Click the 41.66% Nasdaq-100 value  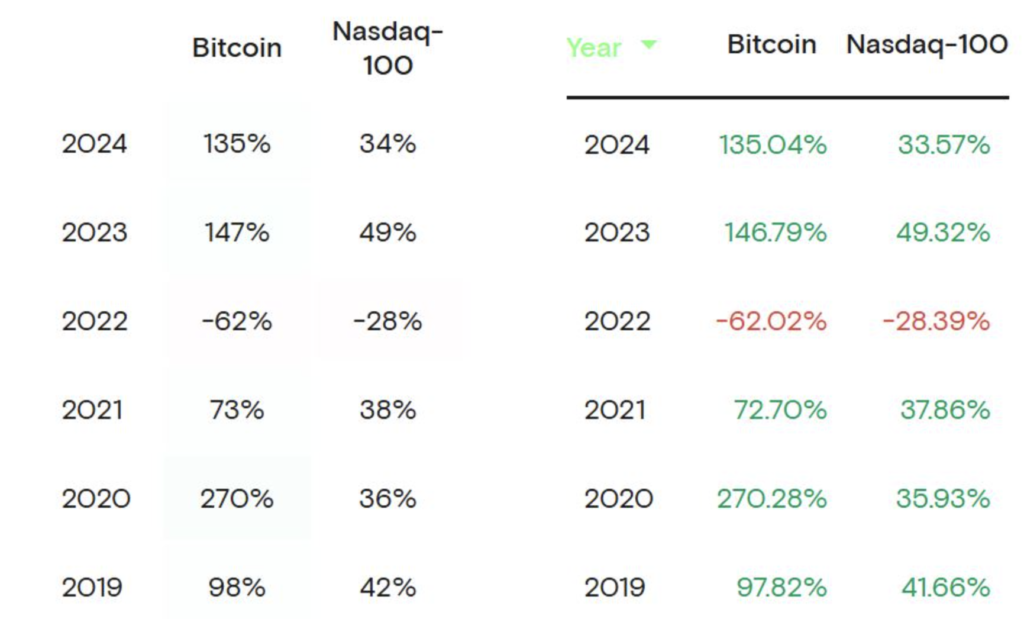point(945,587)
